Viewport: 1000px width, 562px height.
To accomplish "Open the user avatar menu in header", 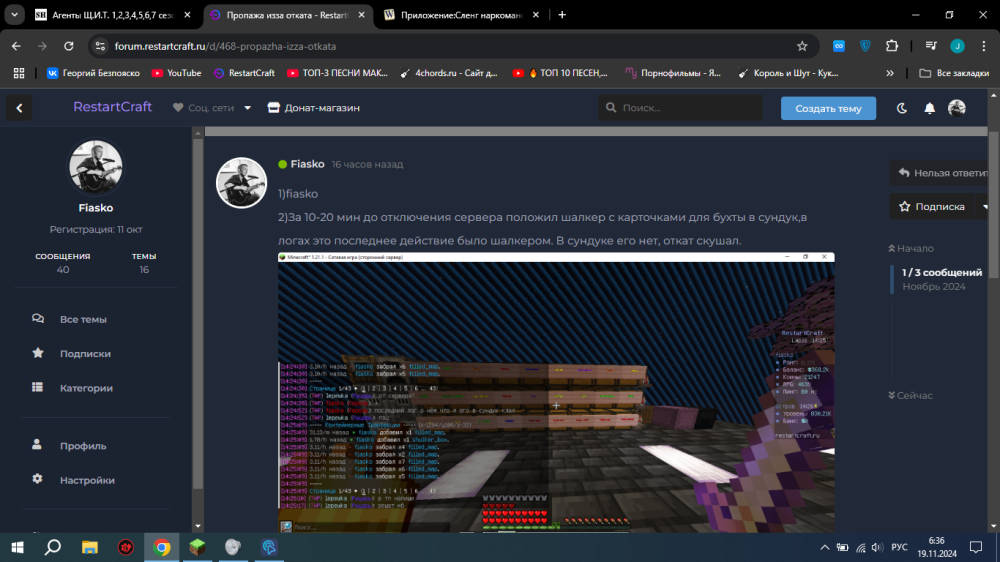I will 957,108.
